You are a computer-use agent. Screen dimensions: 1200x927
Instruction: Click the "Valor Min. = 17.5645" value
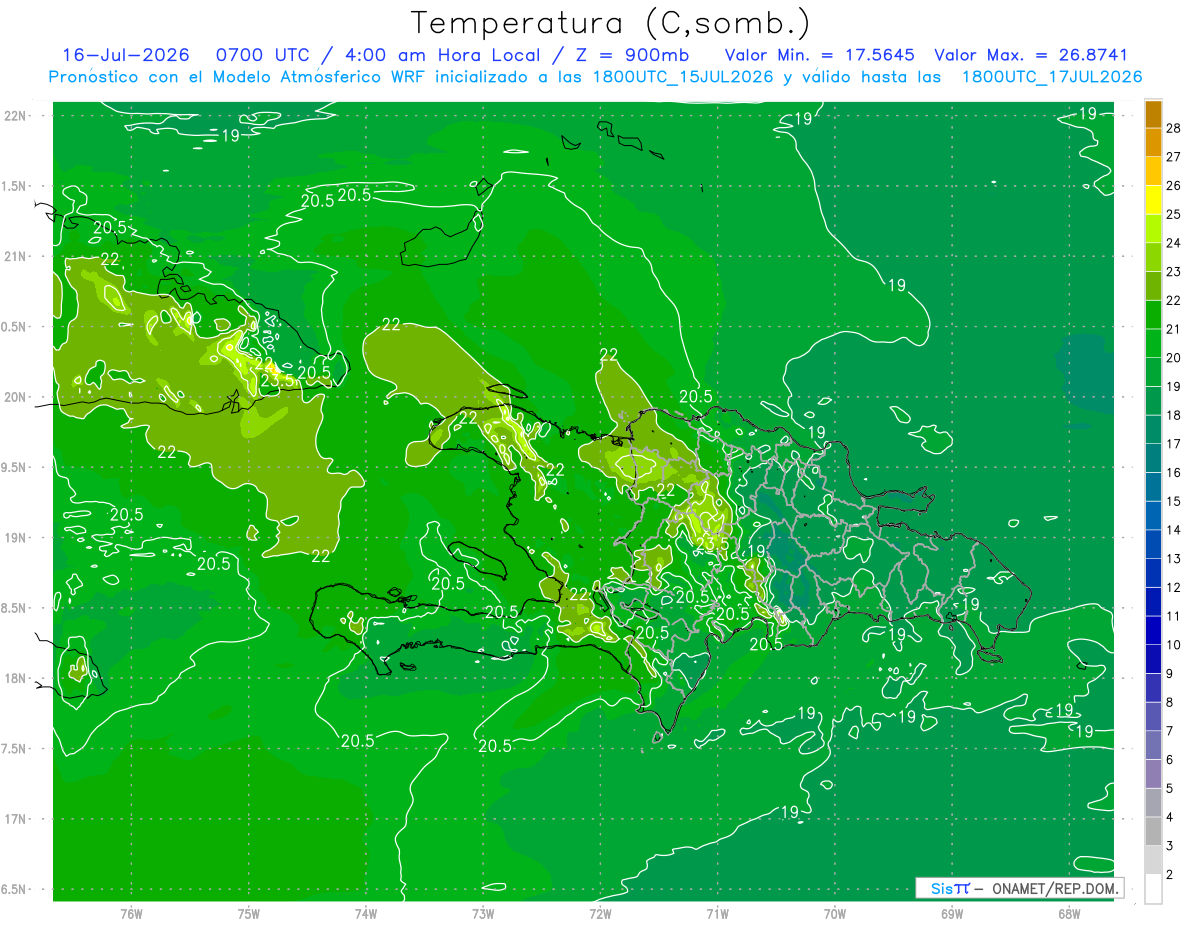click(819, 55)
